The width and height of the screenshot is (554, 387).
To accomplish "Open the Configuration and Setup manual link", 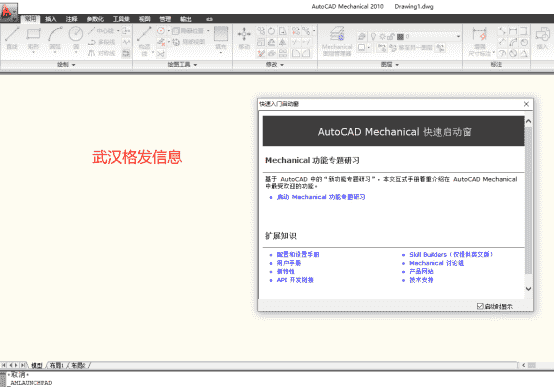I will tap(298, 254).
